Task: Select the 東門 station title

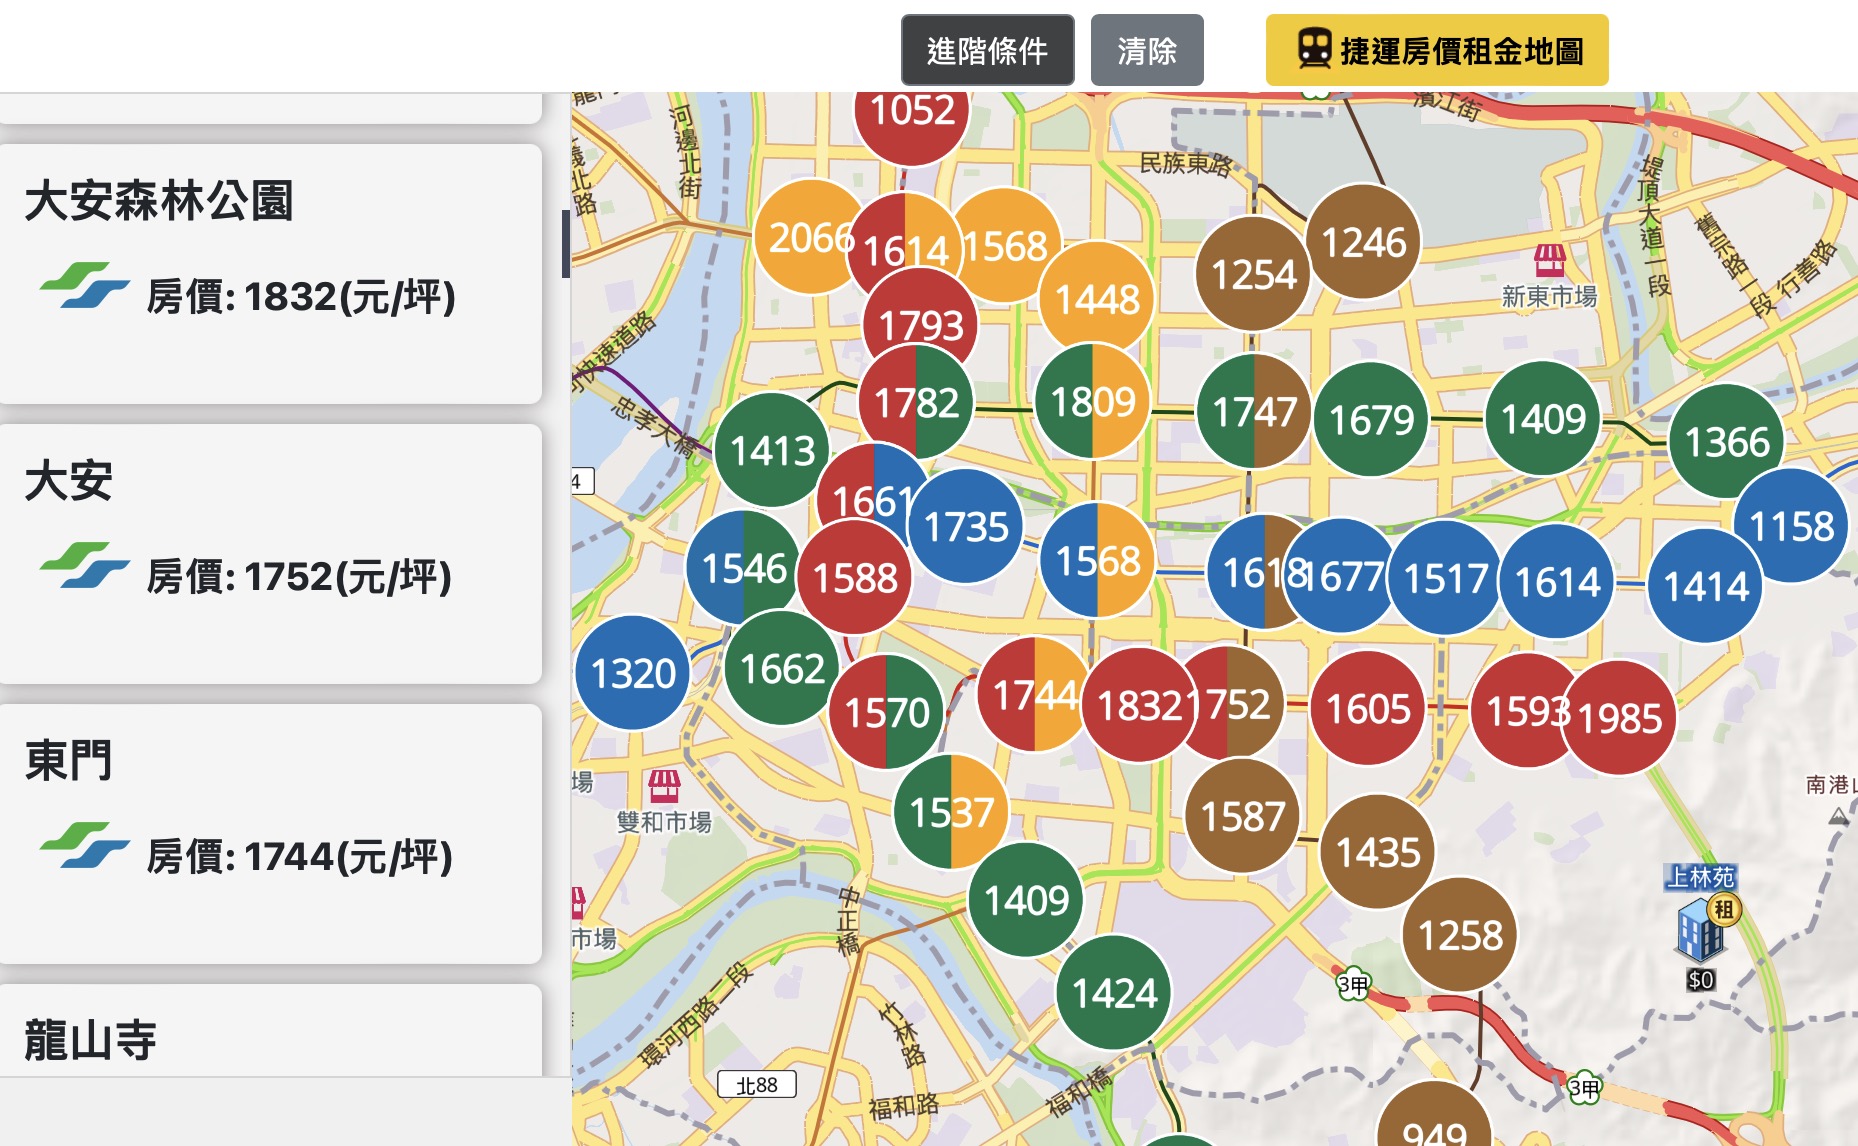Action: 69,761
